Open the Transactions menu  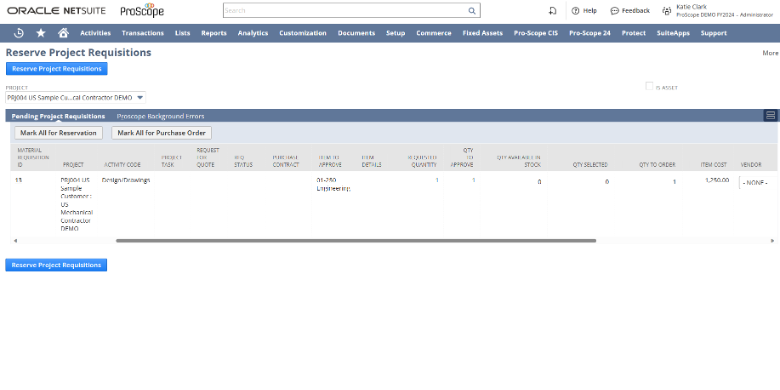coord(143,33)
